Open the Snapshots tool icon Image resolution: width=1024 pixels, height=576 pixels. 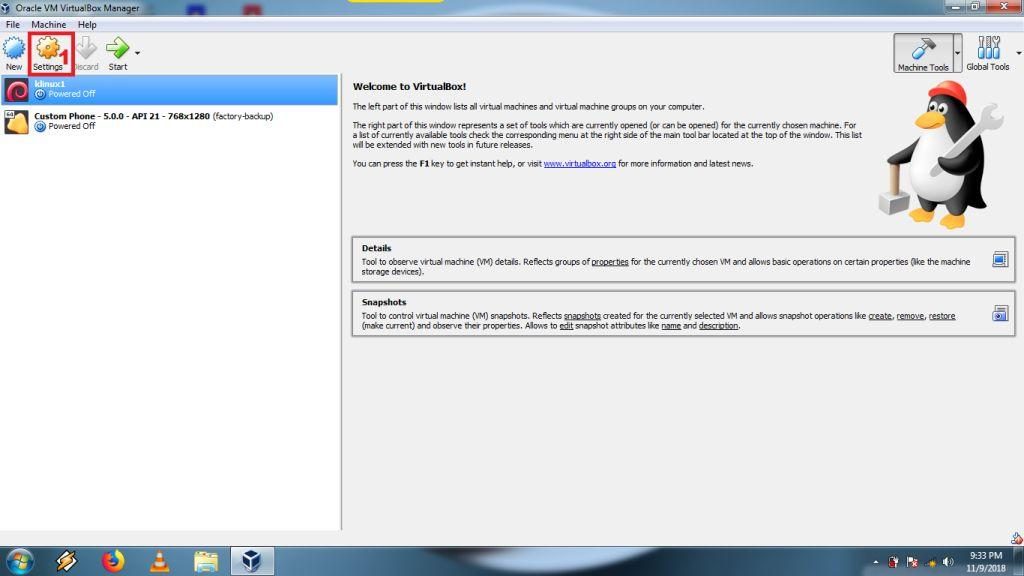(x=1000, y=314)
